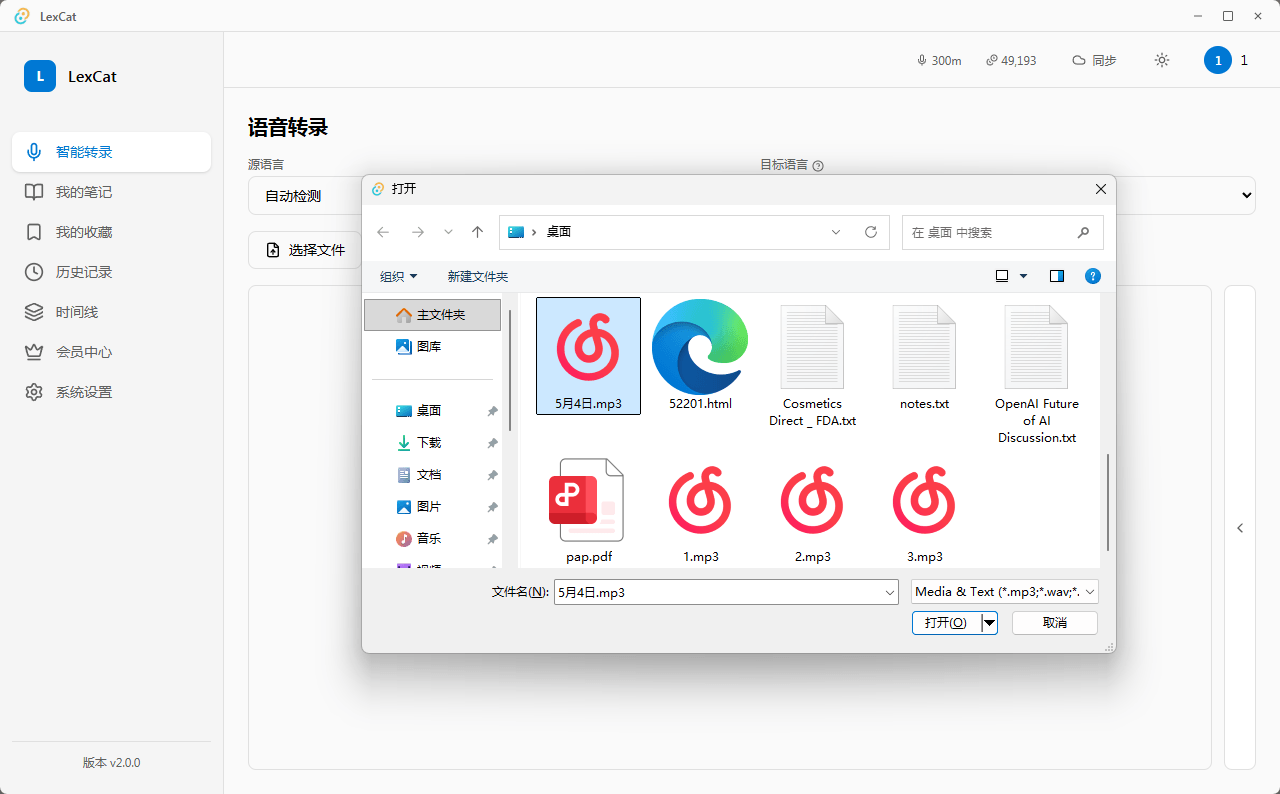Click the split arrow beside 打开 button

[989, 623]
